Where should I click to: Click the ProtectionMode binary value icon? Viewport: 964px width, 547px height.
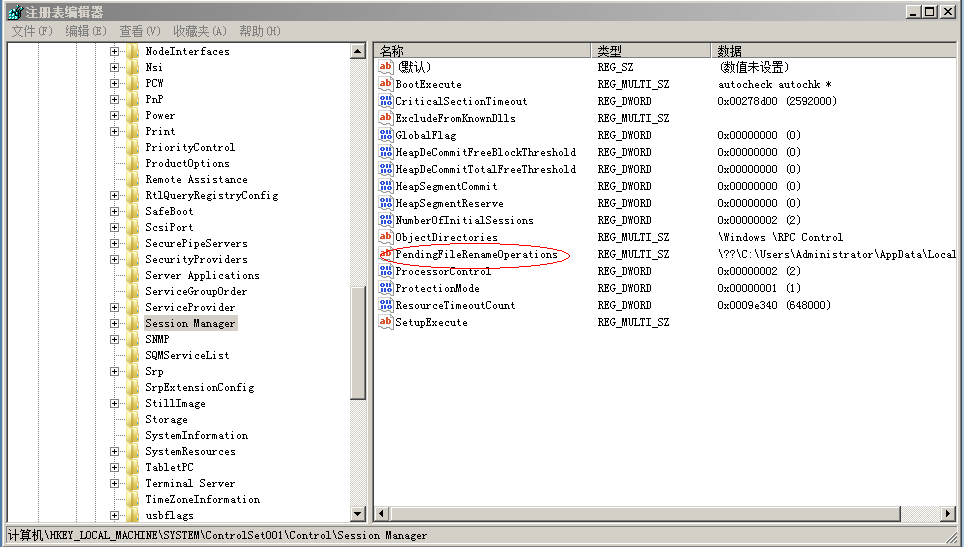[386, 288]
